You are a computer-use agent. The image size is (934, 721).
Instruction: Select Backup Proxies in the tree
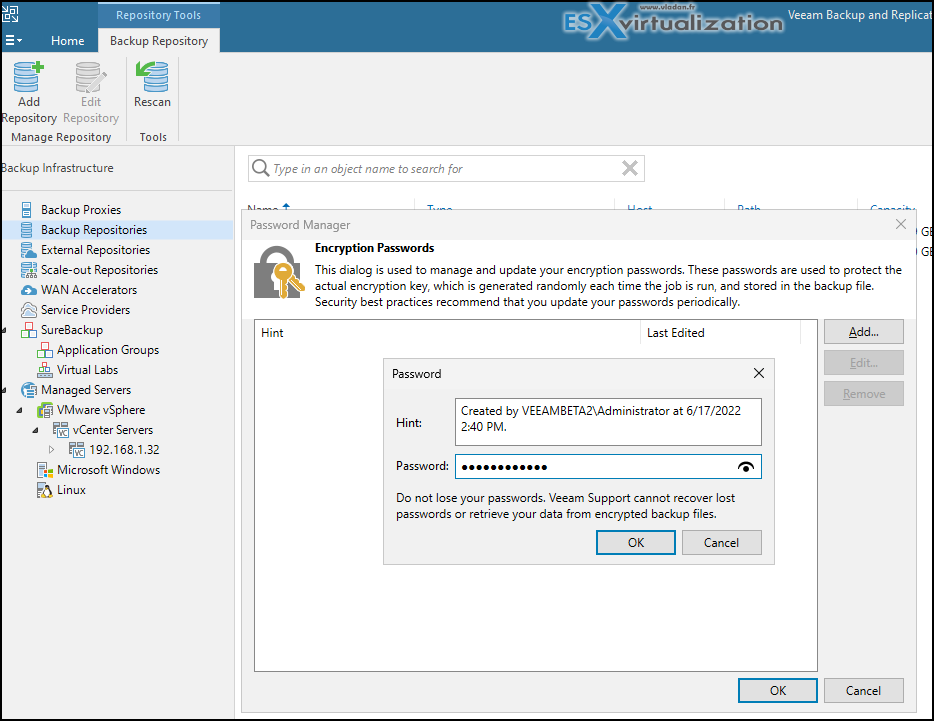click(80, 210)
